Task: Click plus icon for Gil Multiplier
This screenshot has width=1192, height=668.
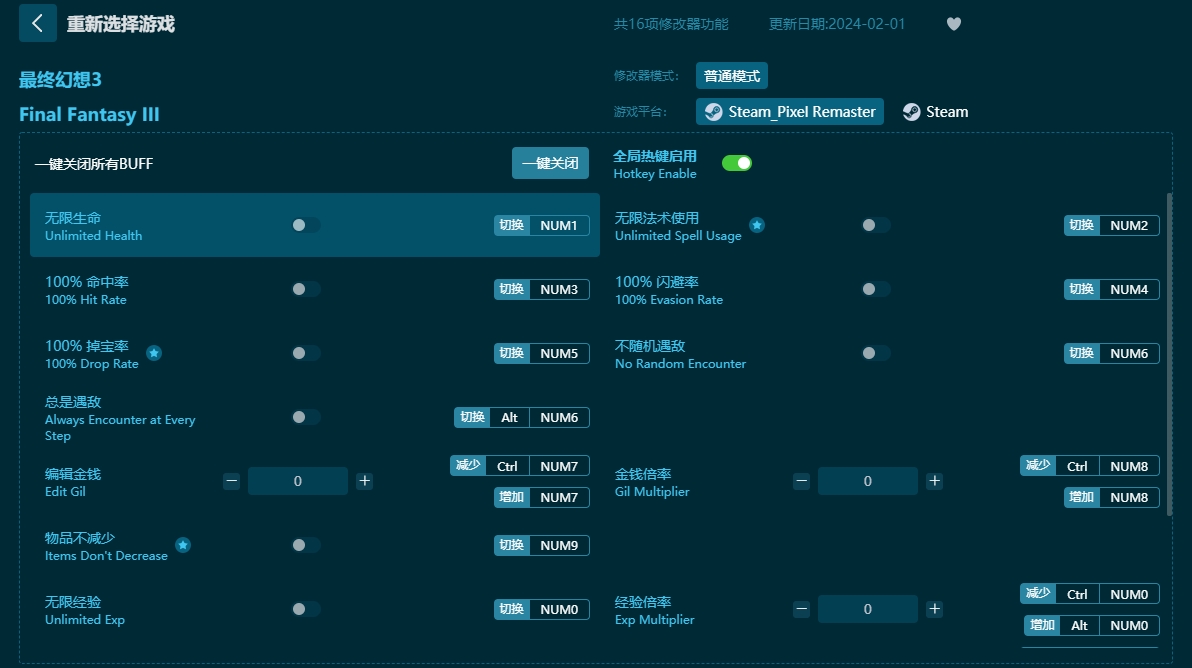Action: 934,481
